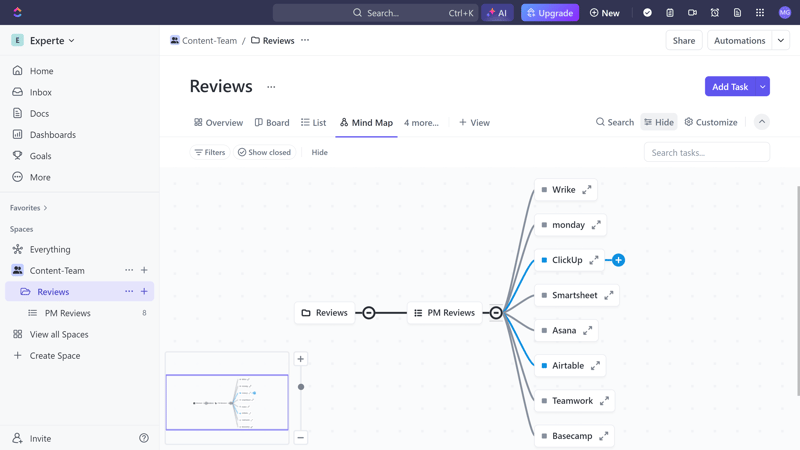Open the reminders alarm clock icon
800x450 pixels.
(715, 13)
